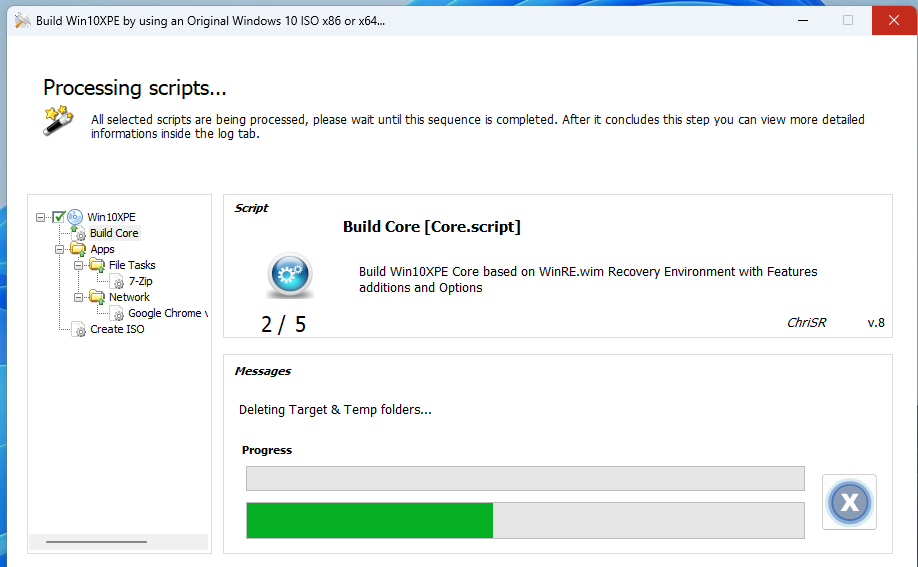Click the app icon in title bar
Image resolution: width=918 pixels, height=567 pixels.
pos(22,21)
